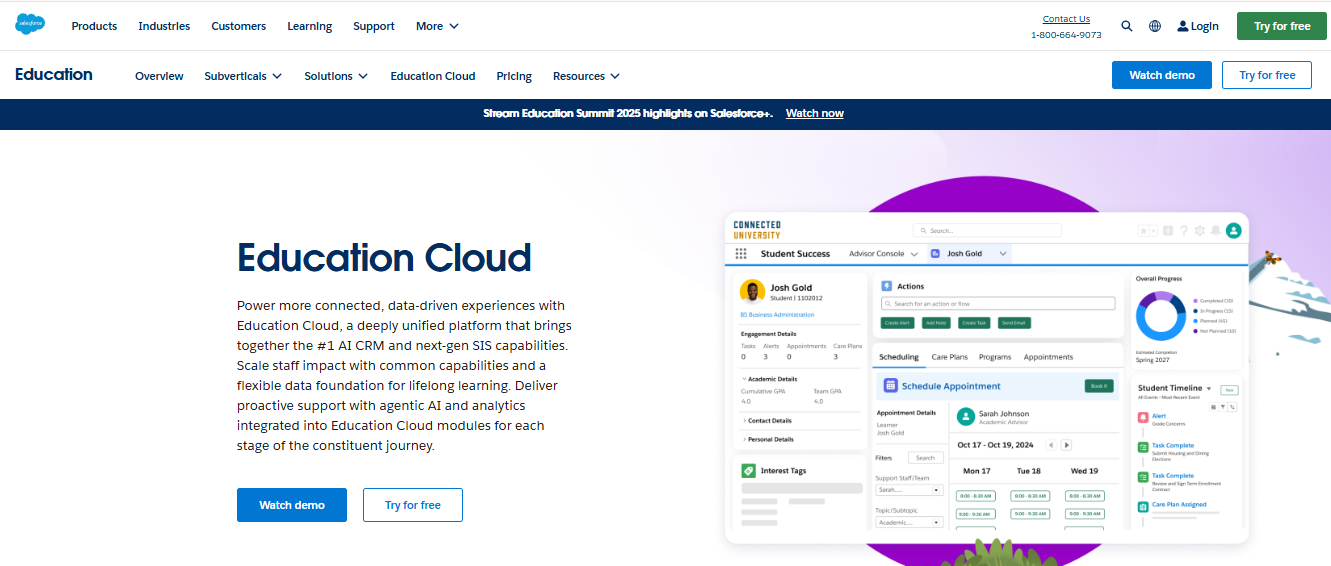Click the Overall Progress donut chart
This screenshot has height=566, width=1331.
point(1161,315)
